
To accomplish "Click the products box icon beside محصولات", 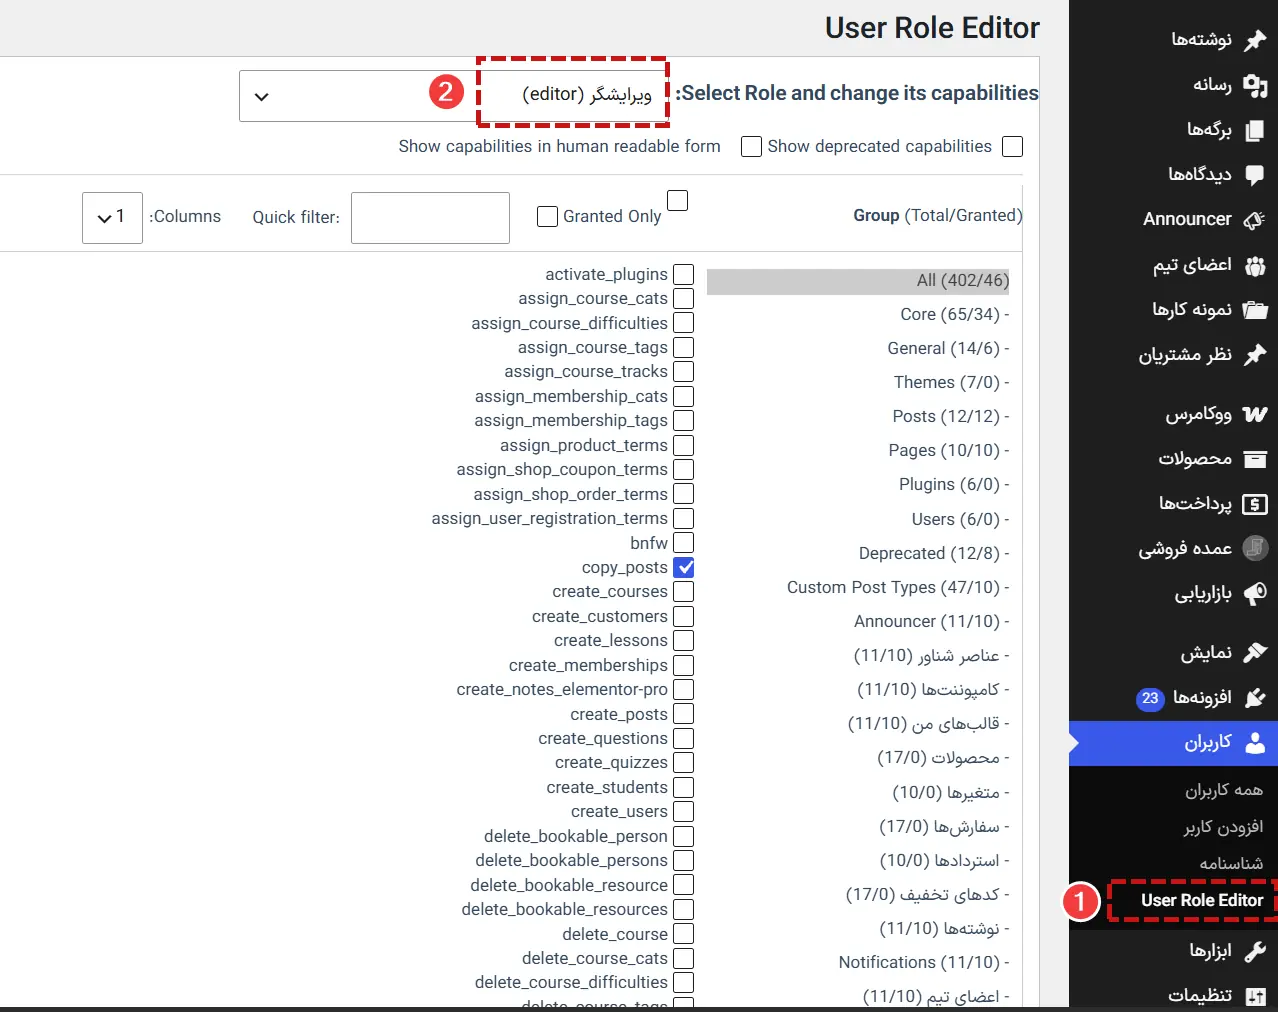I will [1255, 459].
